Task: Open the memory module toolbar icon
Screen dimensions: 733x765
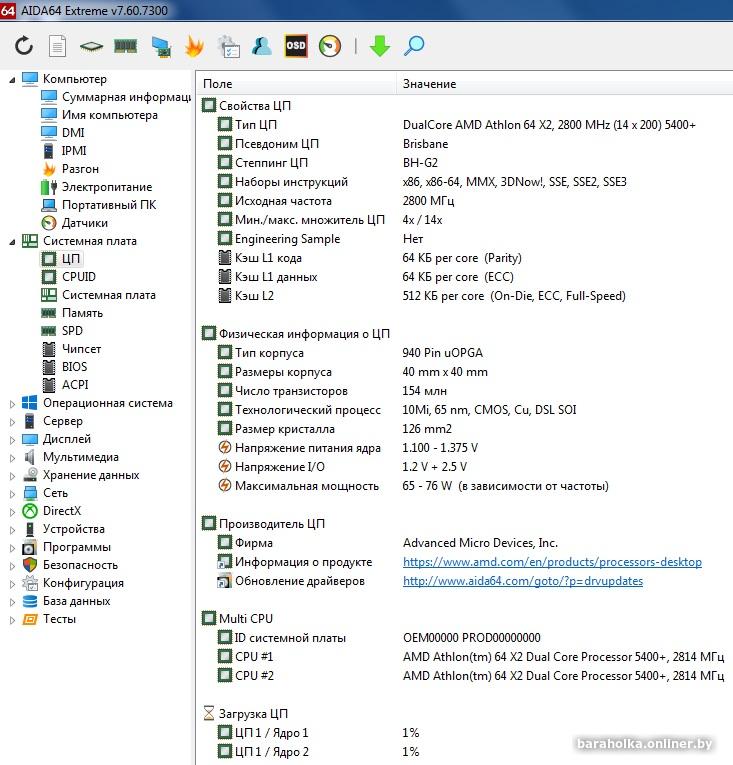Action: pyautogui.click(x=125, y=46)
